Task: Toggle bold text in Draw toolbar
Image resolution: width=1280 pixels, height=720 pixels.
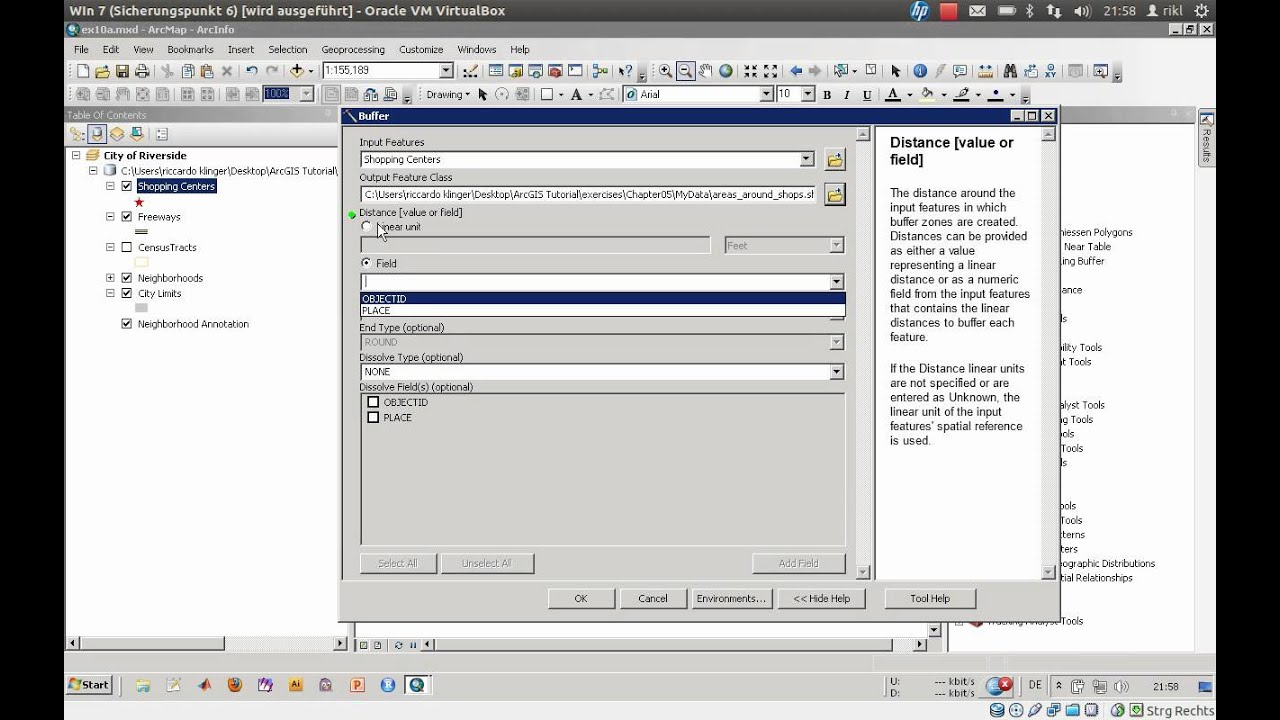Action: pyautogui.click(x=826, y=95)
